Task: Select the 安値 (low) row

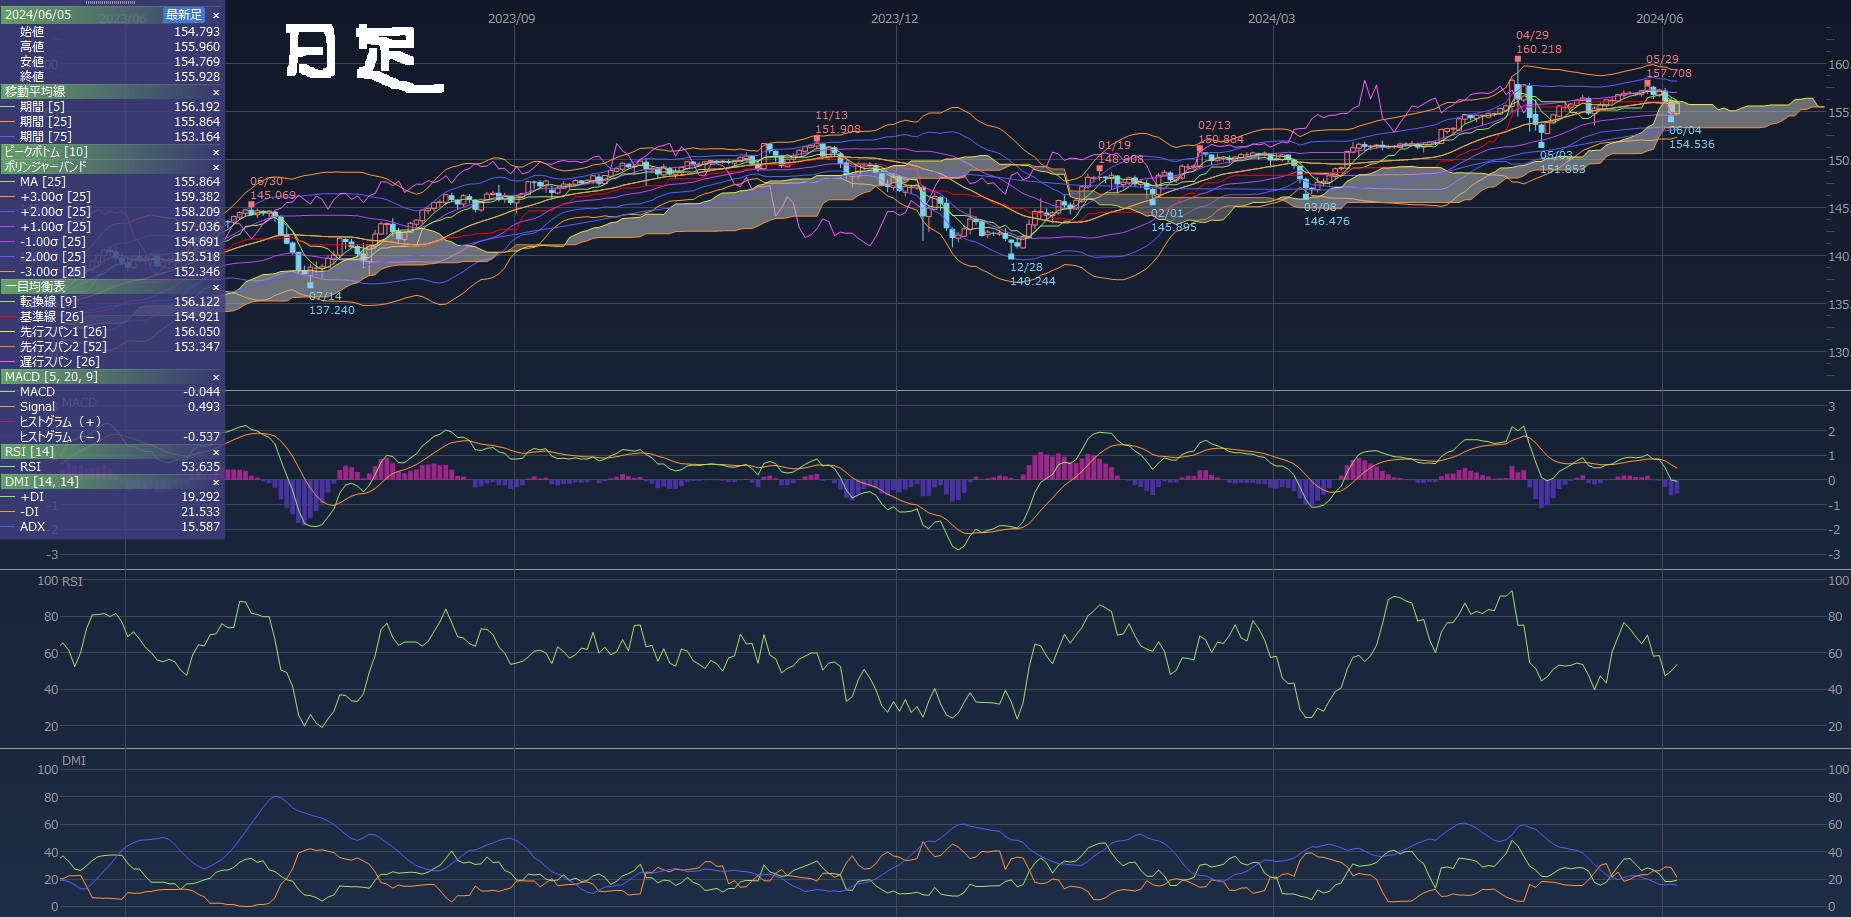Action: [x=112, y=62]
